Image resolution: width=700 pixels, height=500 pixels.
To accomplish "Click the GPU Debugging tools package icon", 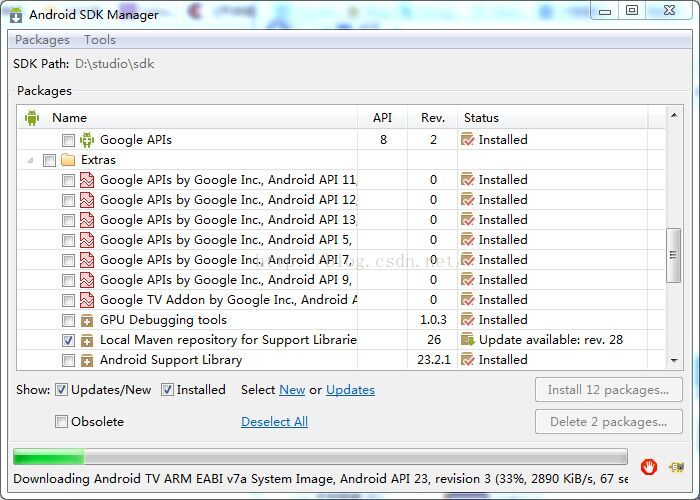I will tap(87, 321).
